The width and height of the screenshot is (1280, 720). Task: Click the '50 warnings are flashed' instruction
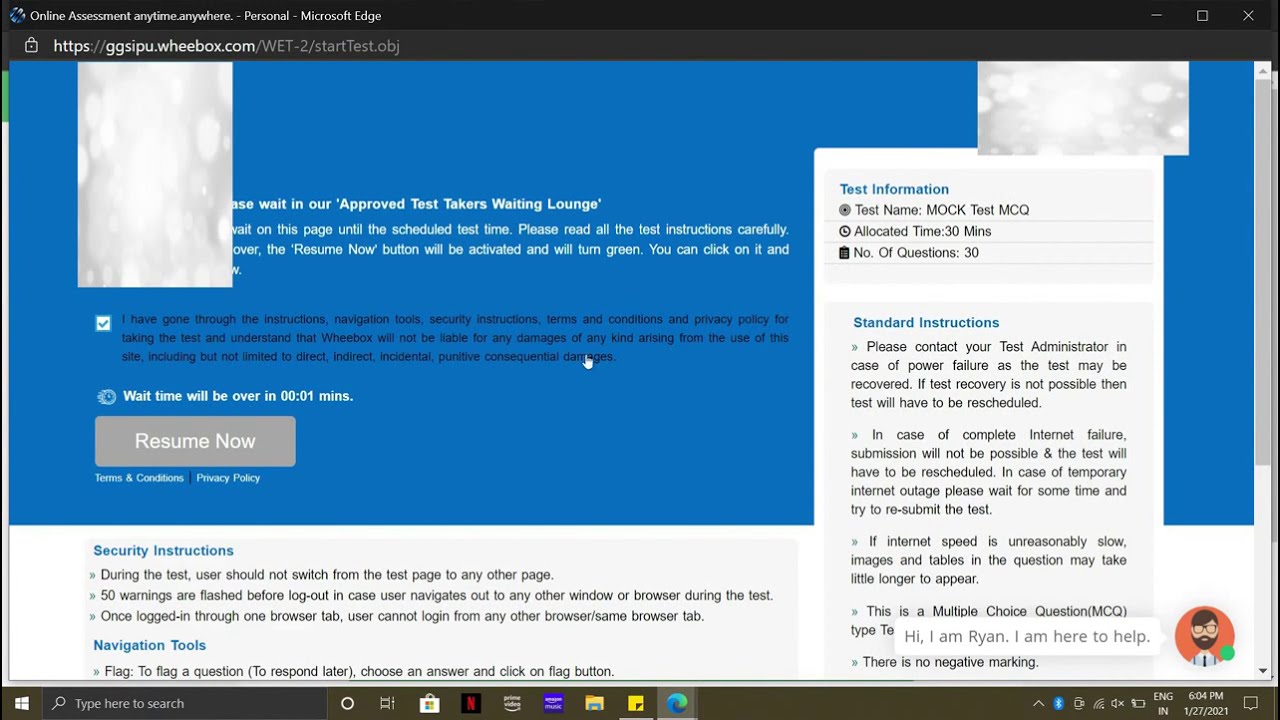coord(437,596)
